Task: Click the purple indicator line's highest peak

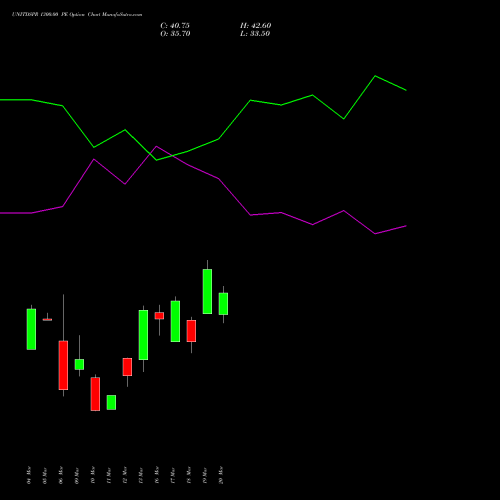Action: click(157, 146)
